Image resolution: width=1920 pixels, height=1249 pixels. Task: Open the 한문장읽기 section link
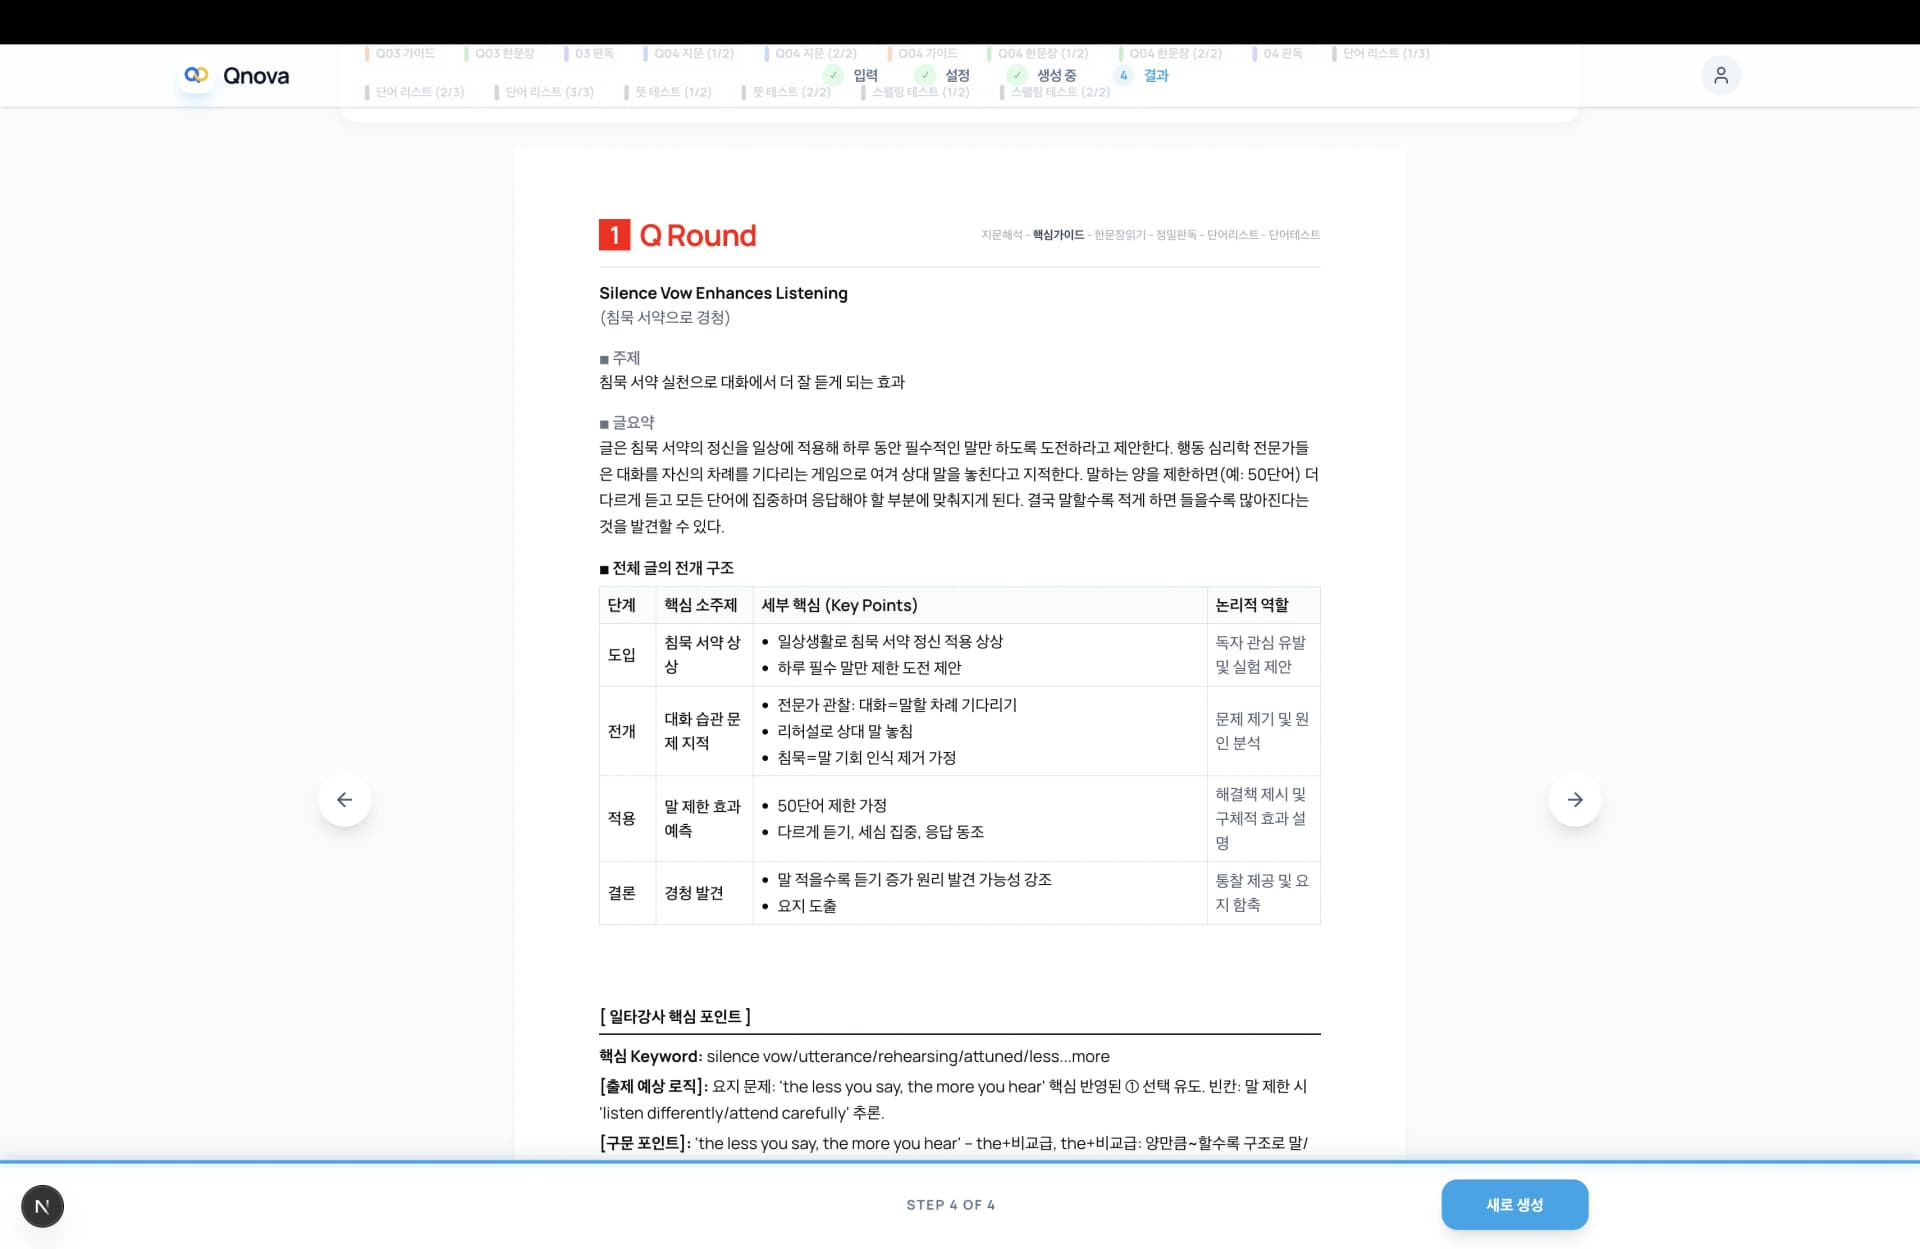pyautogui.click(x=1119, y=235)
